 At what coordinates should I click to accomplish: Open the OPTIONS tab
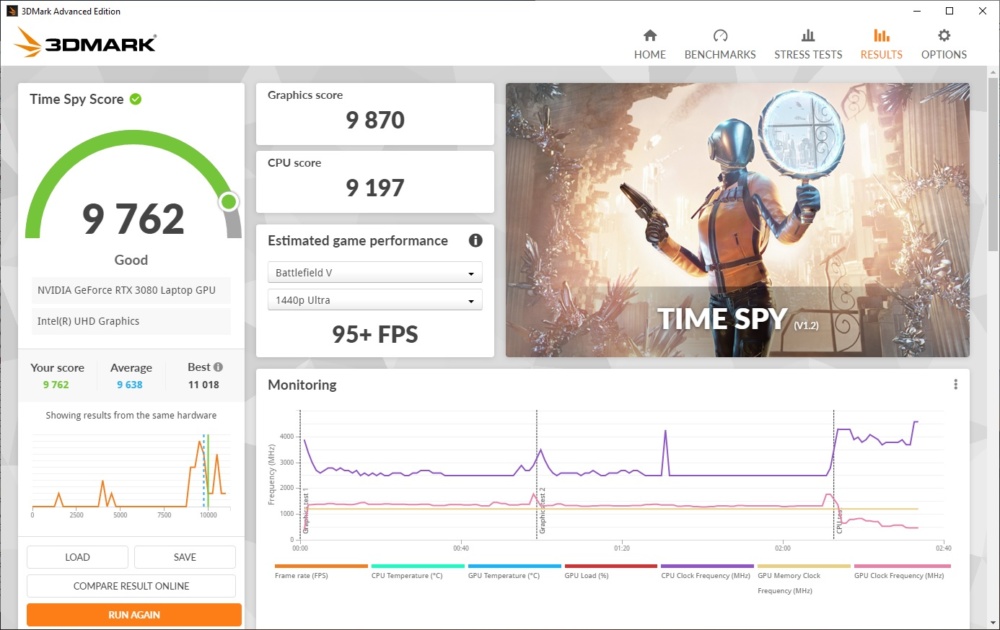pos(944,45)
